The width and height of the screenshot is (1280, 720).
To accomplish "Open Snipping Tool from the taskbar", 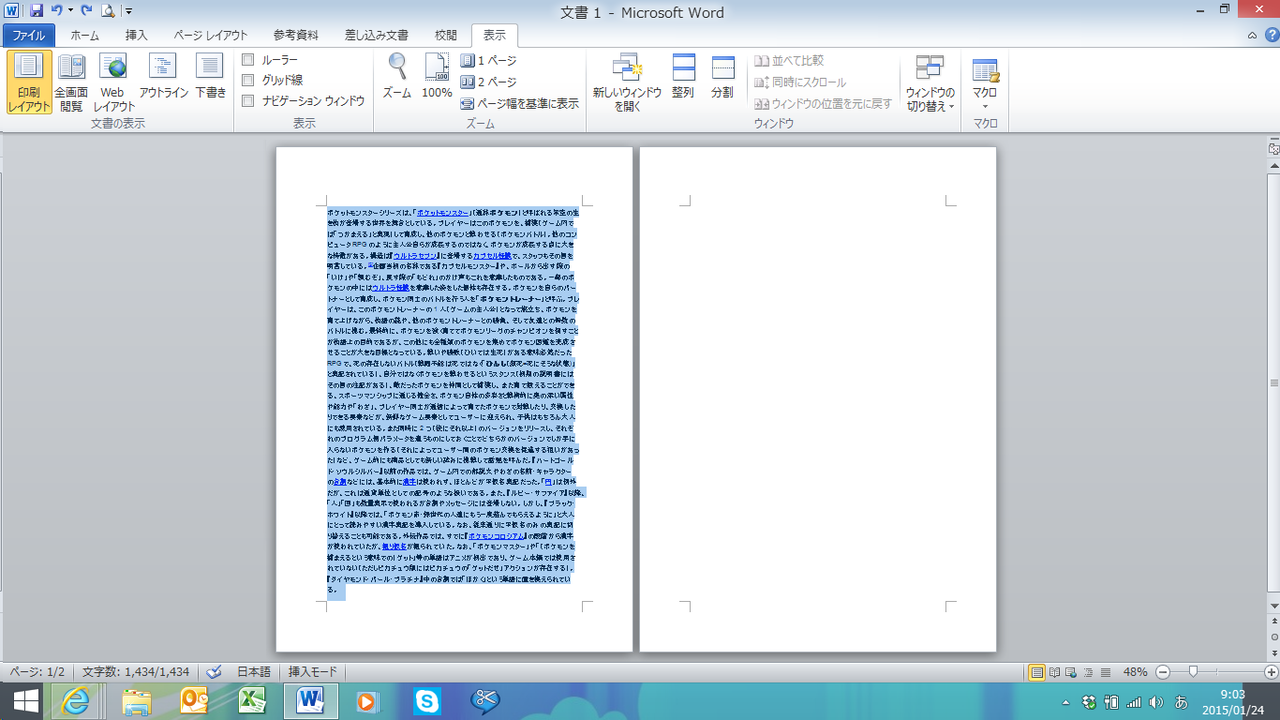I will click(486, 702).
